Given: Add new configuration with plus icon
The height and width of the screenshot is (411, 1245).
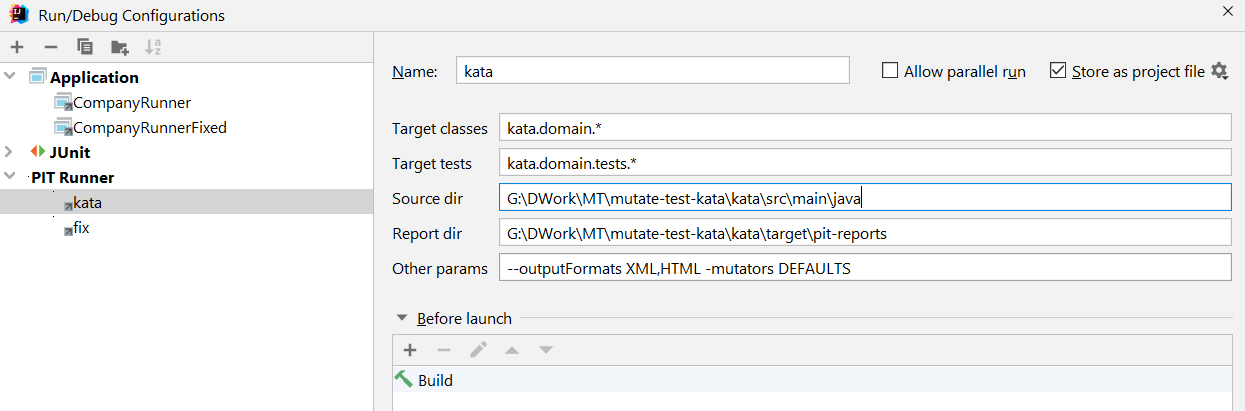Looking at the screenshot, I should pyautogui.click(x=17, y=47).
